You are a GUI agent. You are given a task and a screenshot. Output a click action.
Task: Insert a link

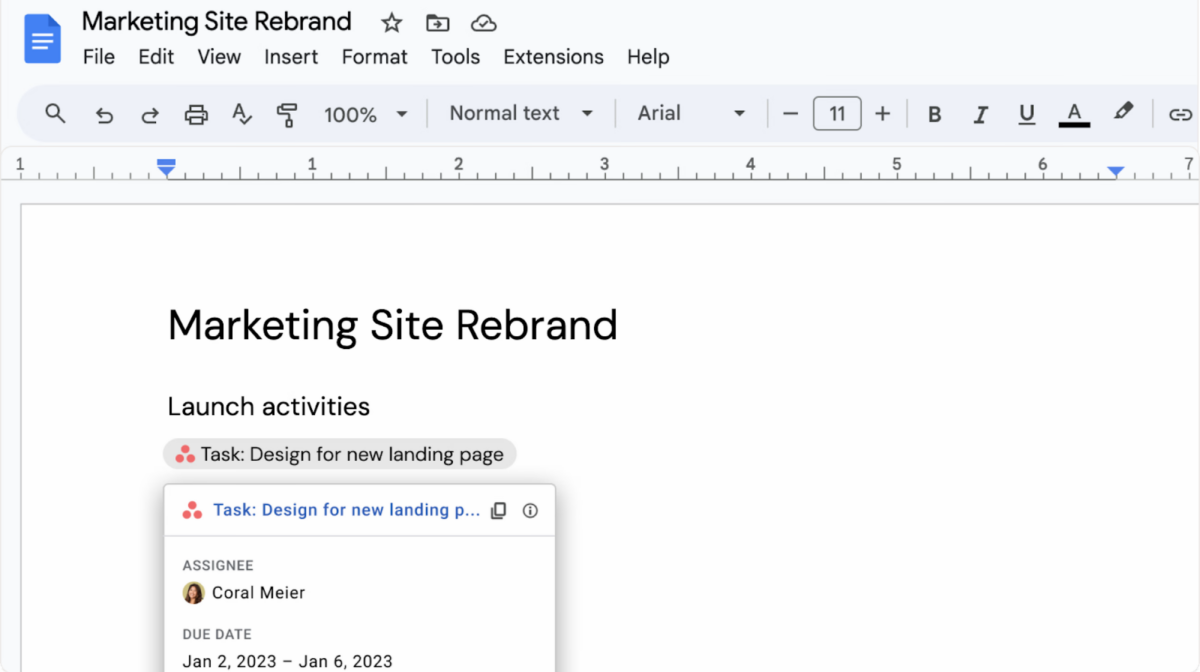coord(1180,113)
